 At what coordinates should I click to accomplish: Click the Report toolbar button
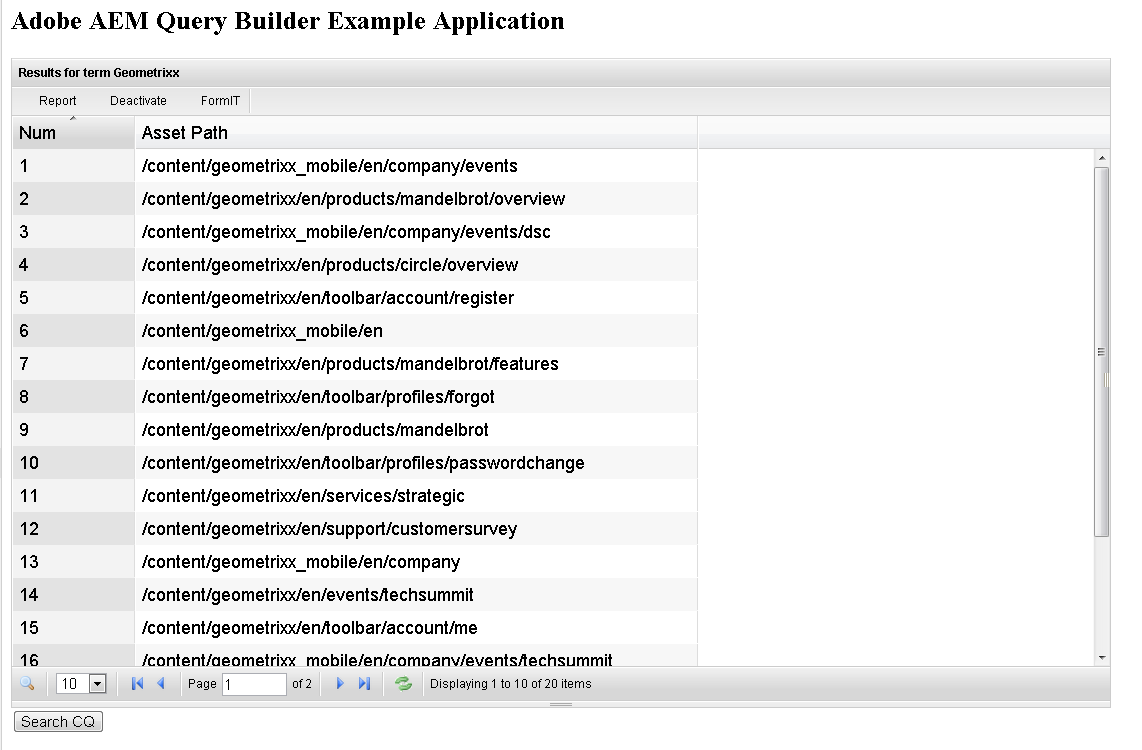58,100
